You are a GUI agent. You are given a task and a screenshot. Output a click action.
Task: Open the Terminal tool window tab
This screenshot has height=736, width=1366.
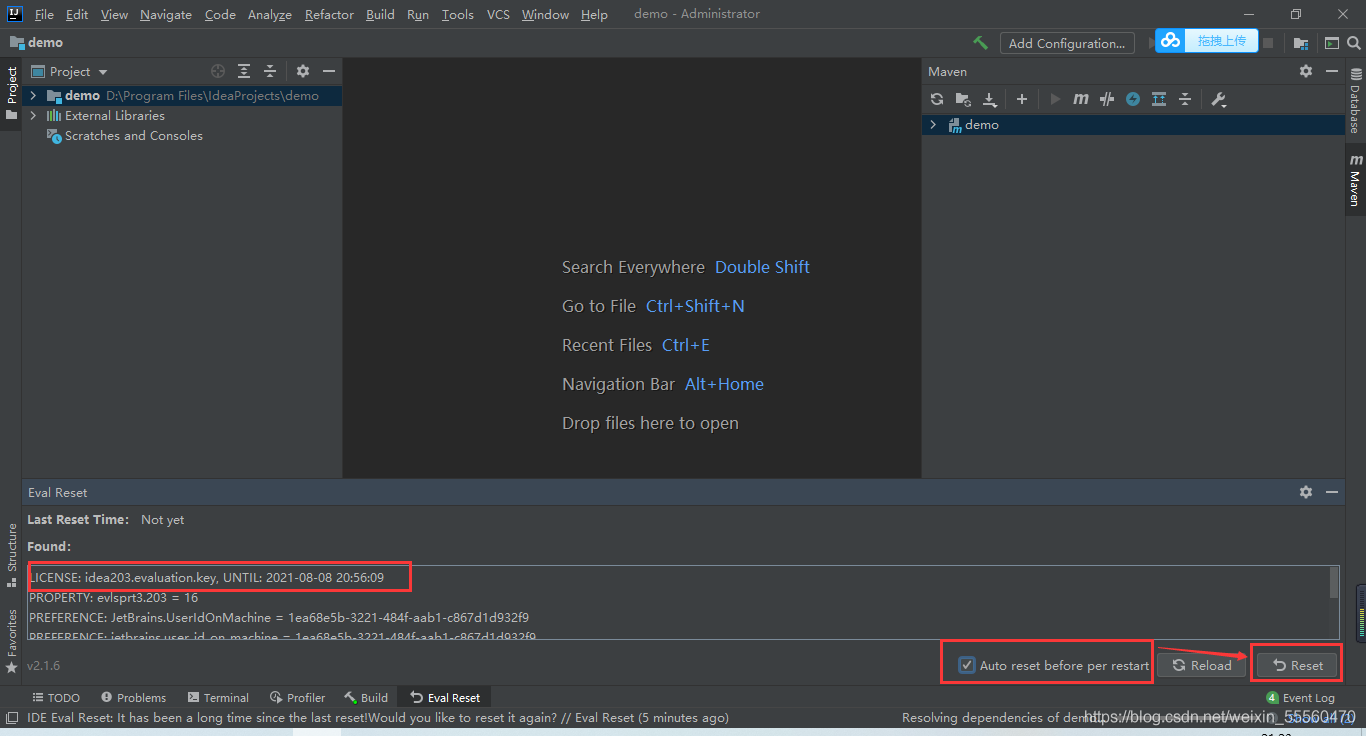click(217, 697)
